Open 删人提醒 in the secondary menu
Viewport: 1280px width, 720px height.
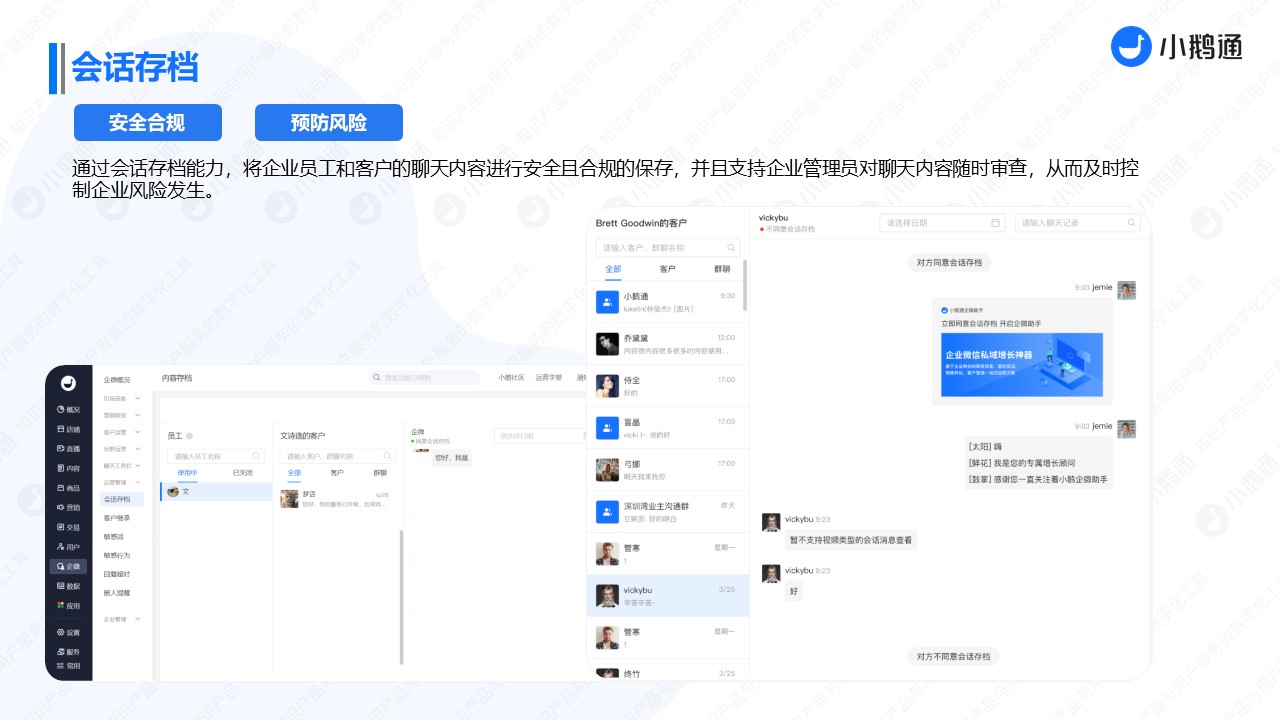coord(117,593)
